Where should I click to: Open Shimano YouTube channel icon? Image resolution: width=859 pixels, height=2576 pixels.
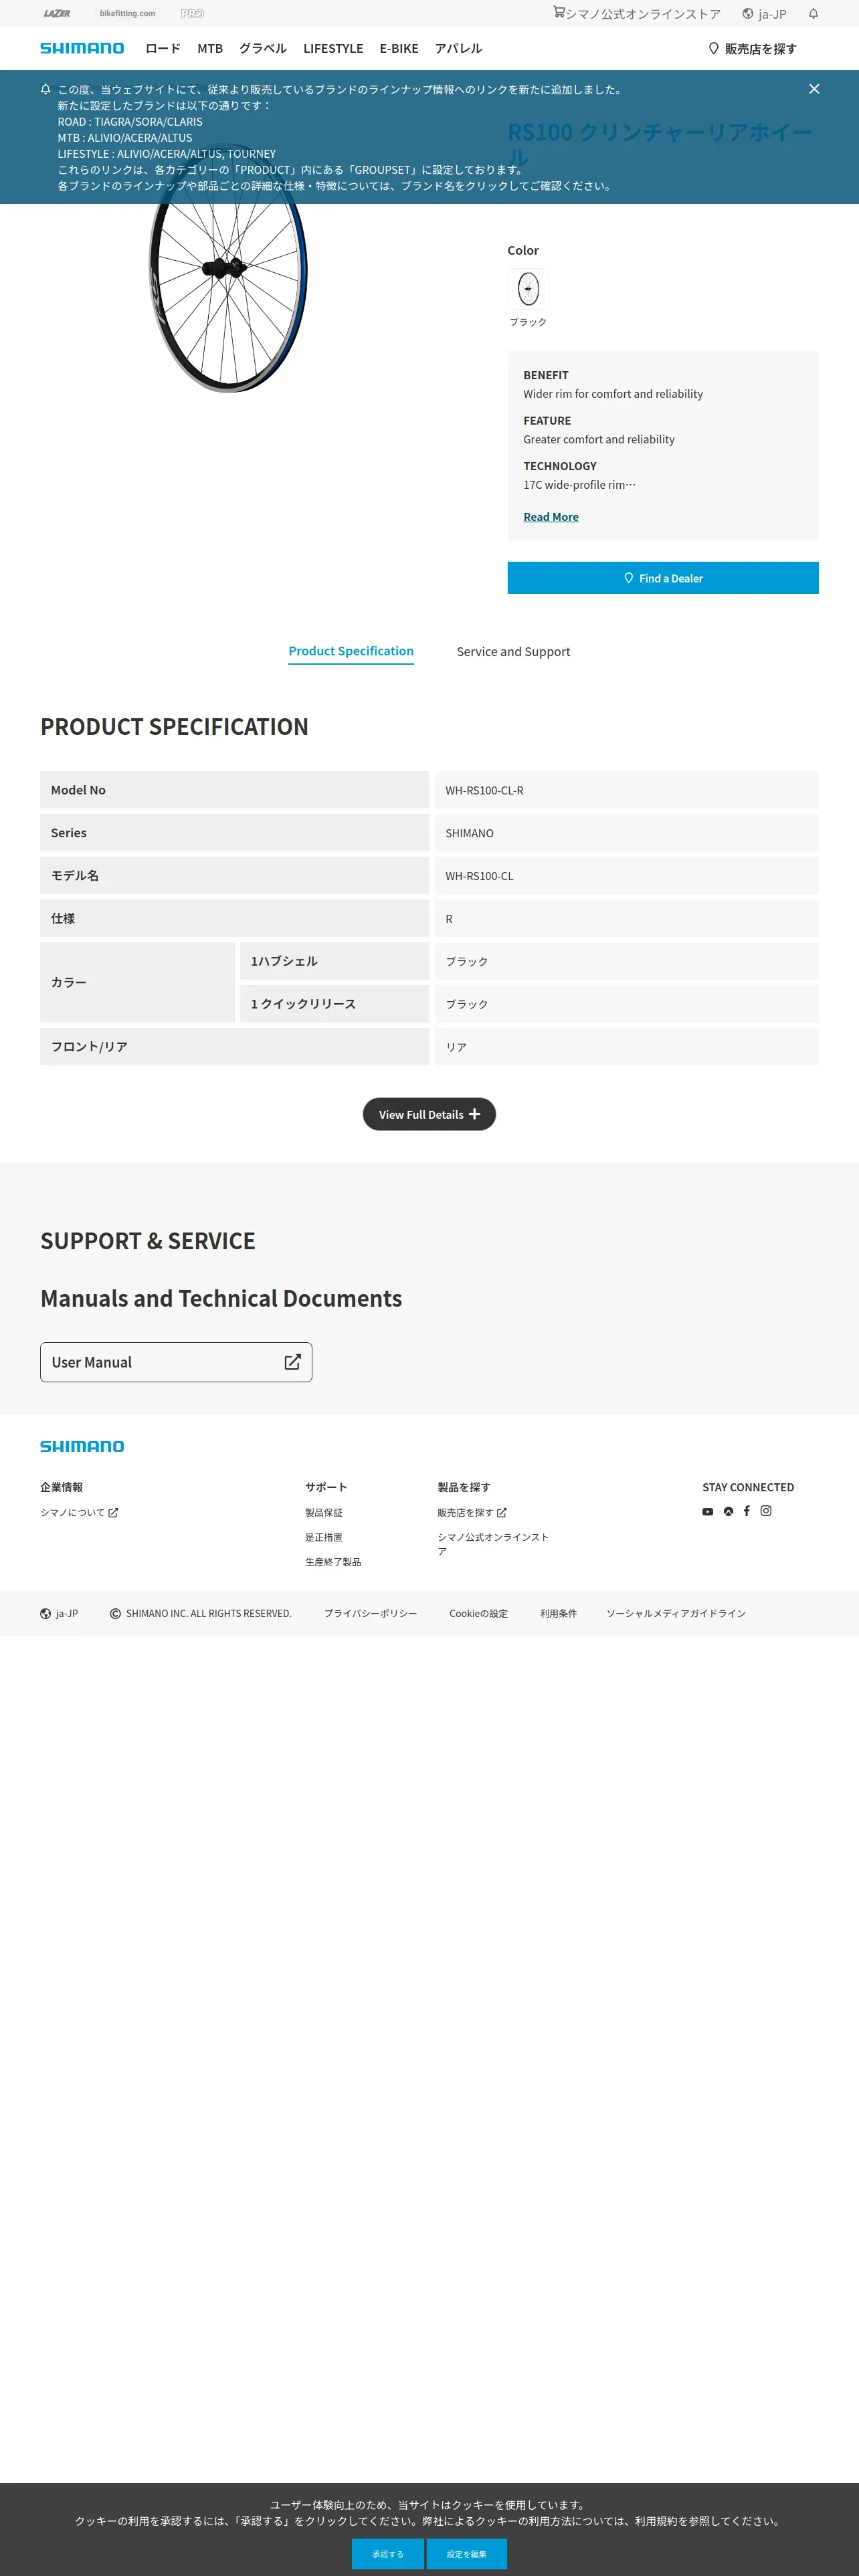pyautogui.click(x=708, y=1511)
